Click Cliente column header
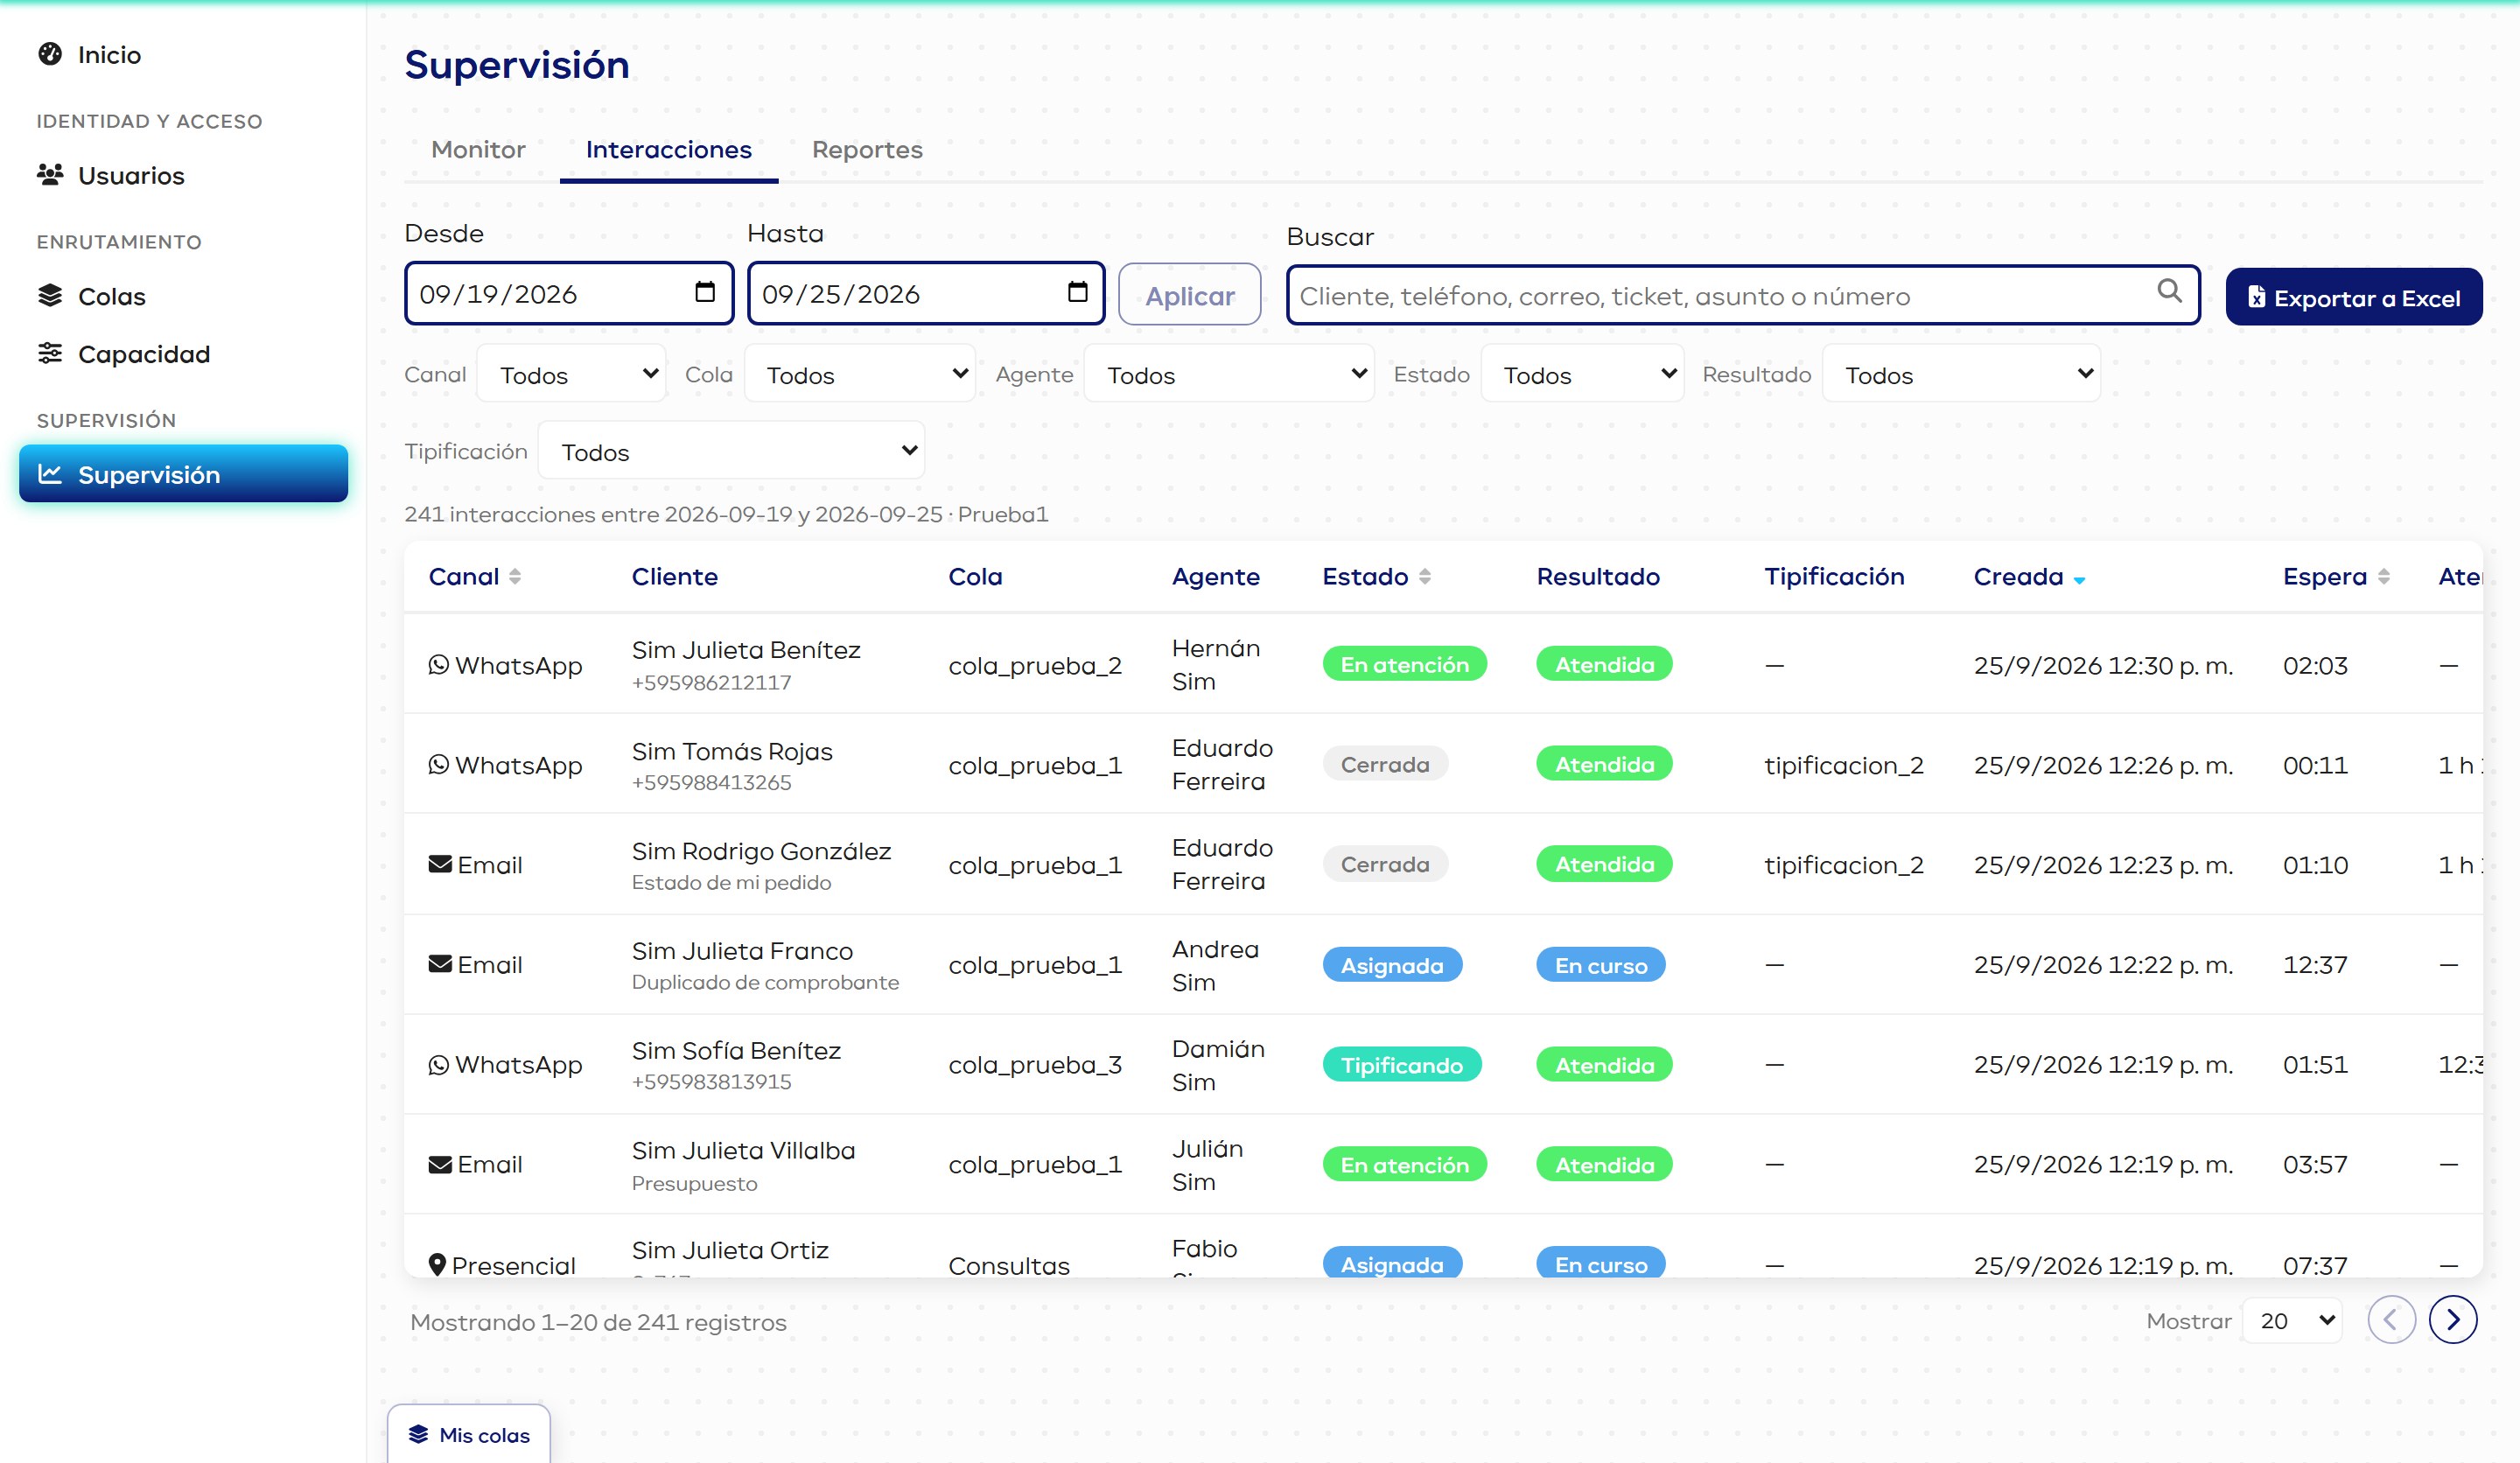Image resolution: width=2520 pixels, height=1463 pixels. [675, 577]
